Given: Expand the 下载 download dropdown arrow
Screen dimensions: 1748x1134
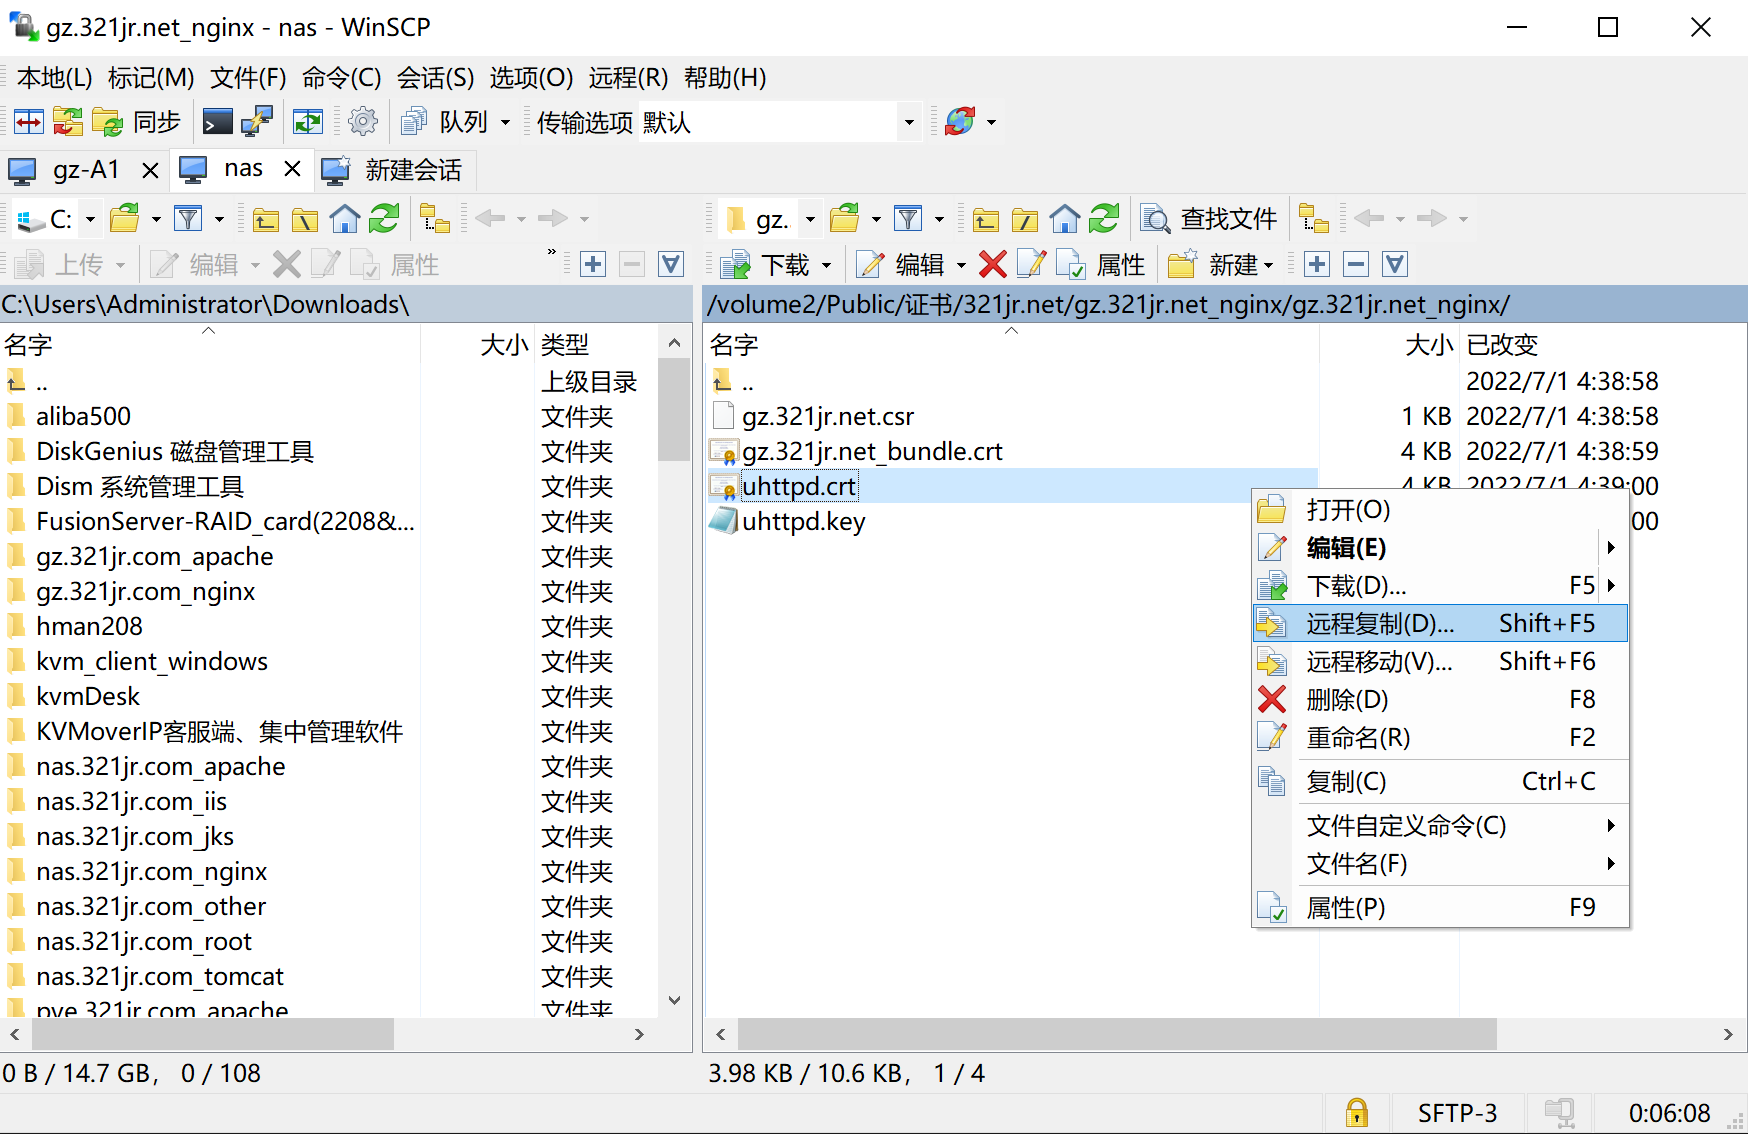Looking at the screenshot, I should tap(827, 264).
